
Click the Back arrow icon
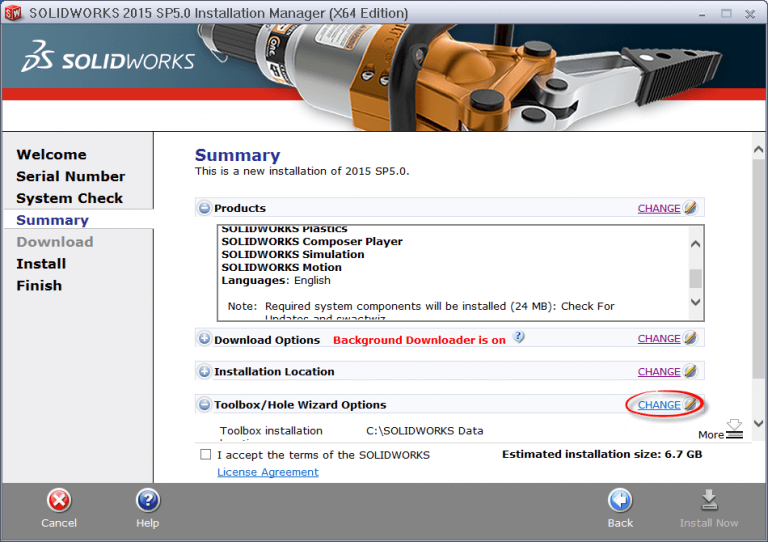tap(620, 501)
